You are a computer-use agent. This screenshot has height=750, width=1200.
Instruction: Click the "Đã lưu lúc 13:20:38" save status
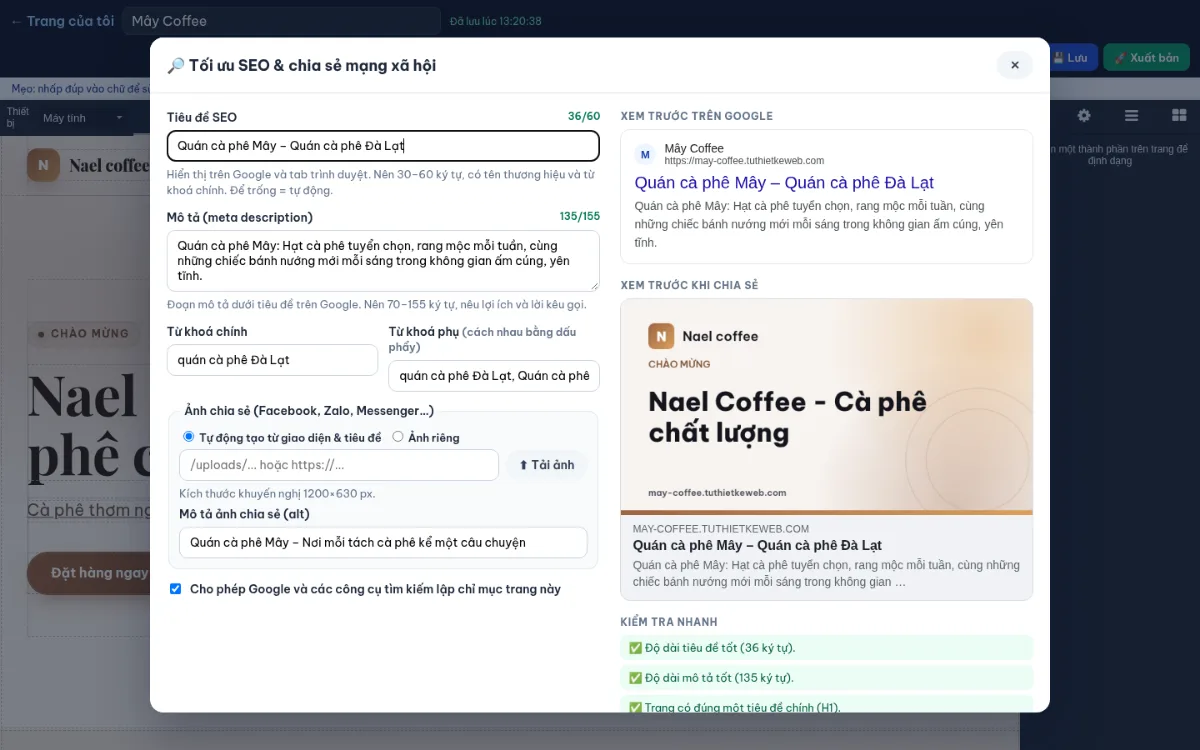pyautogui.click(x=496, y=21)
